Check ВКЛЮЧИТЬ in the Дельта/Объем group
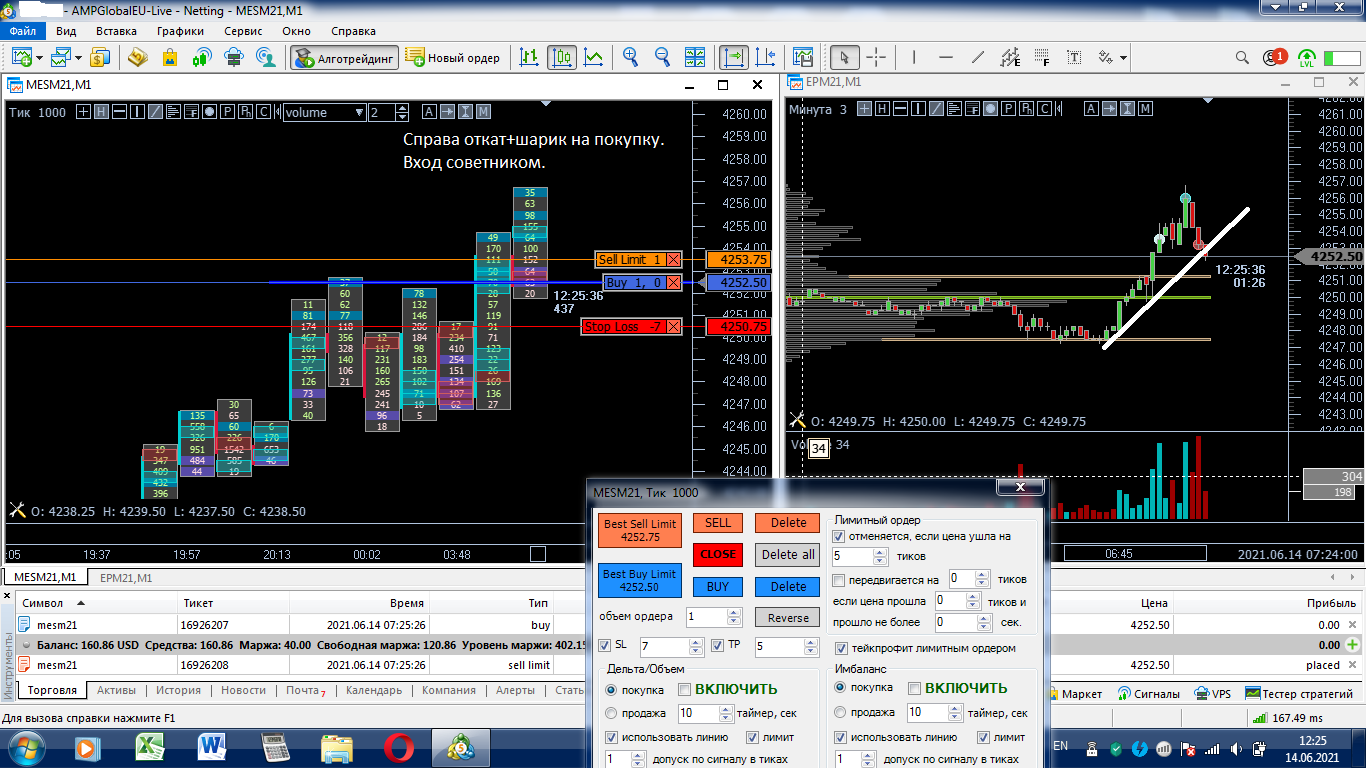 [x=685, y=688]
